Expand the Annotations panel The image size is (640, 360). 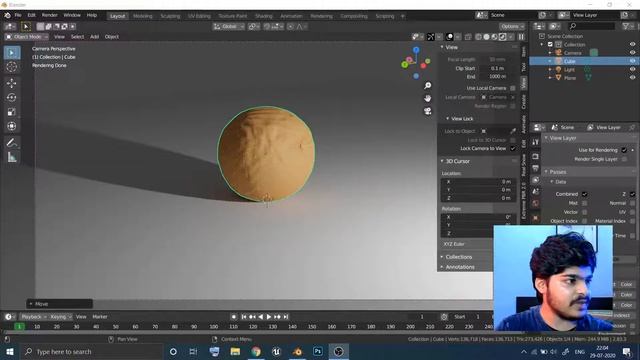(442, 267)
